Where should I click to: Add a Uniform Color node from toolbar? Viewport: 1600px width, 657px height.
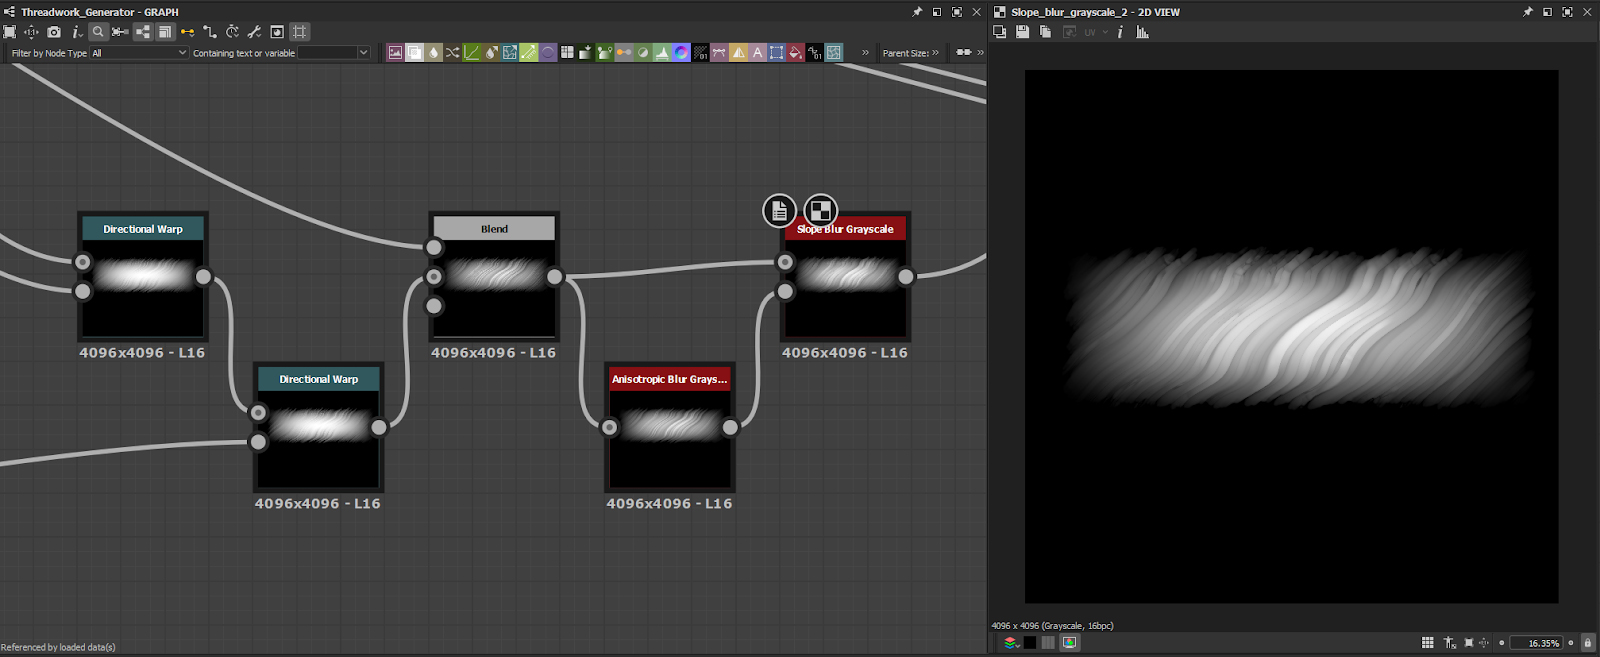pyautogui.click(x=795, y=52)
